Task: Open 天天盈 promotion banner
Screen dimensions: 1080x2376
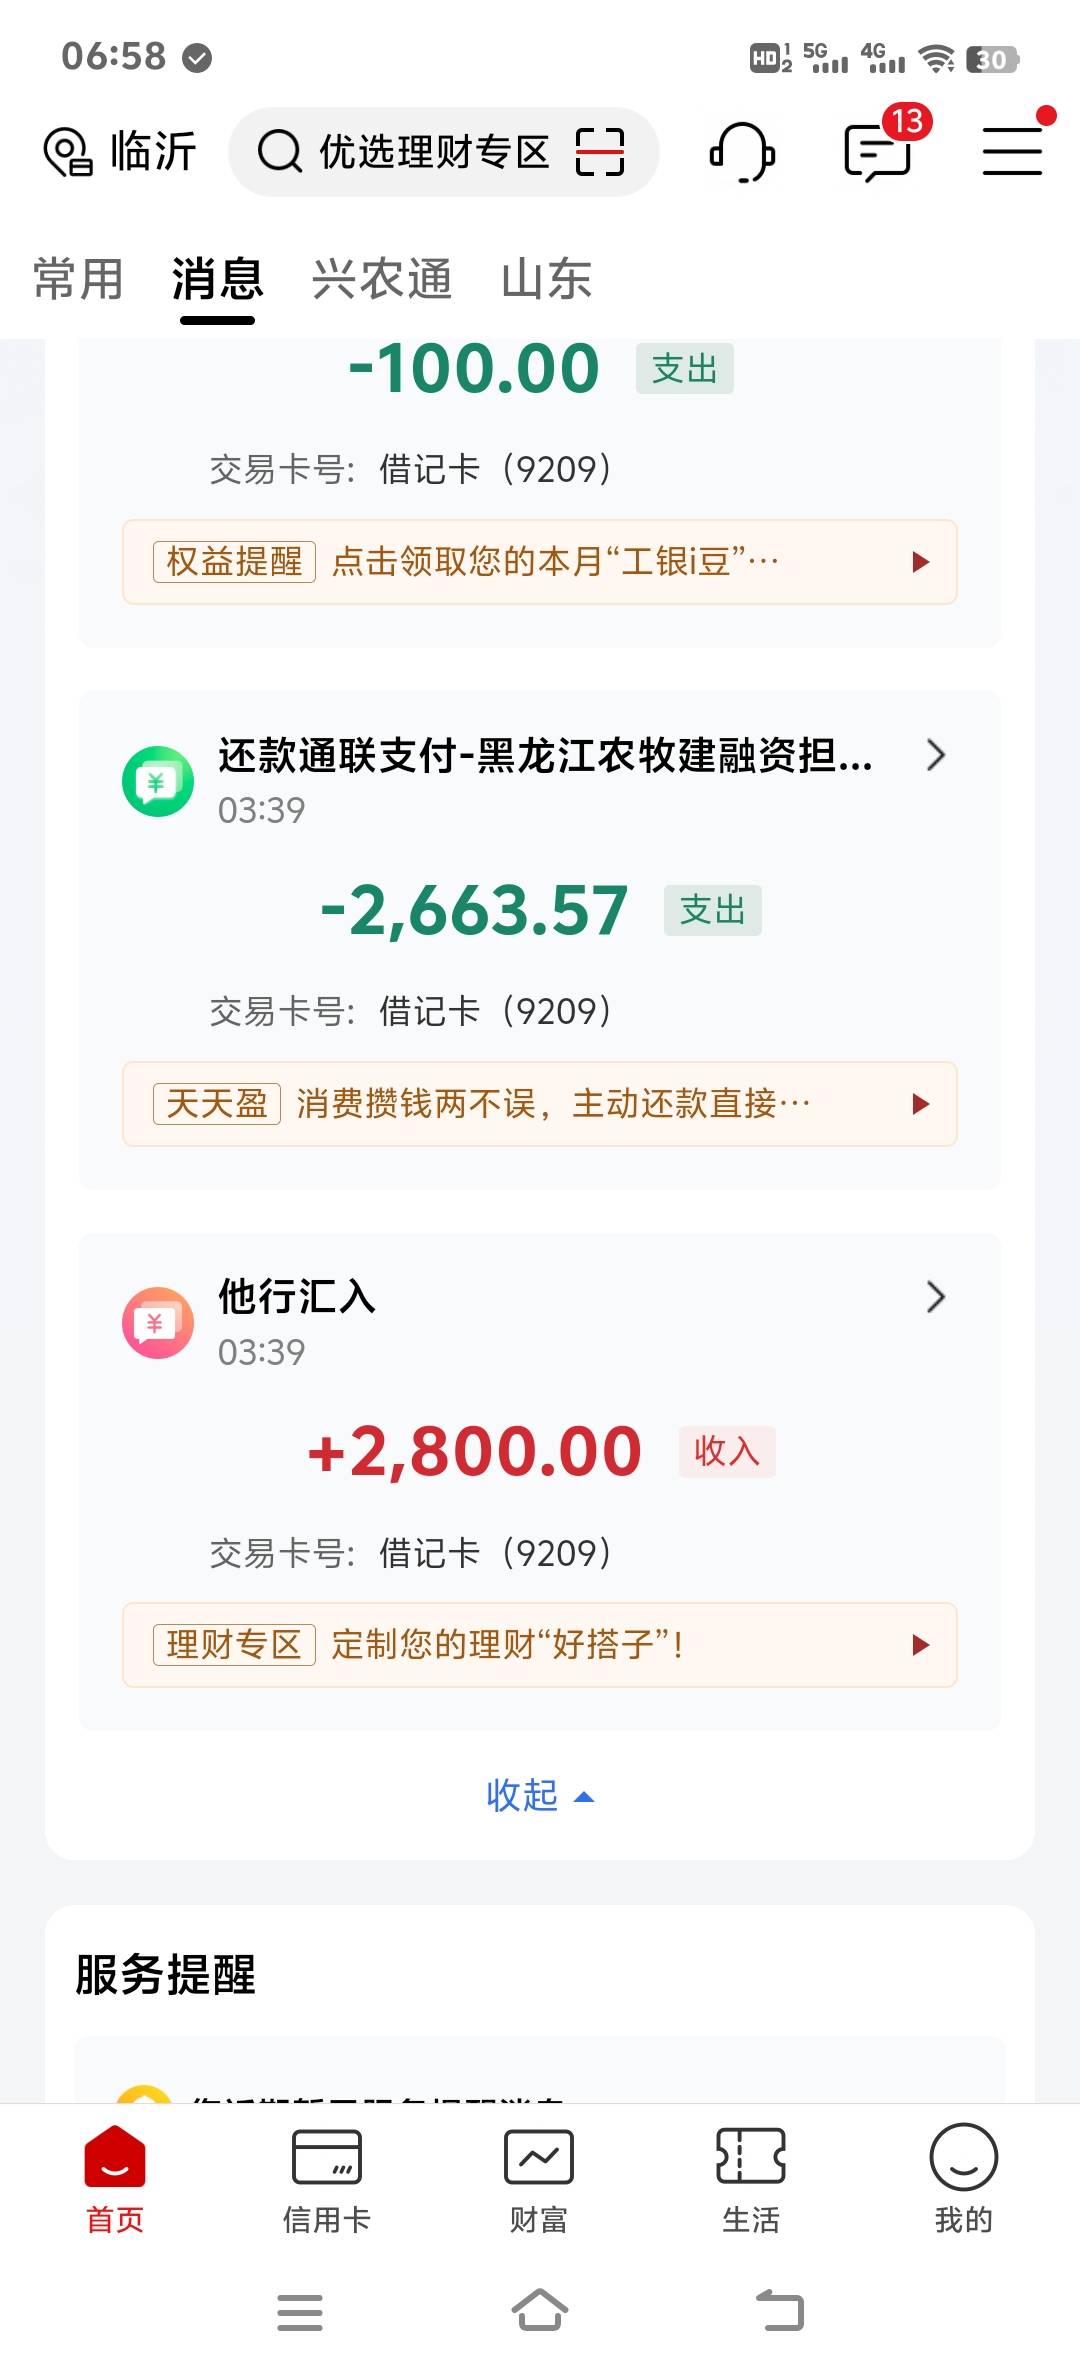Action: (539, 1104)
